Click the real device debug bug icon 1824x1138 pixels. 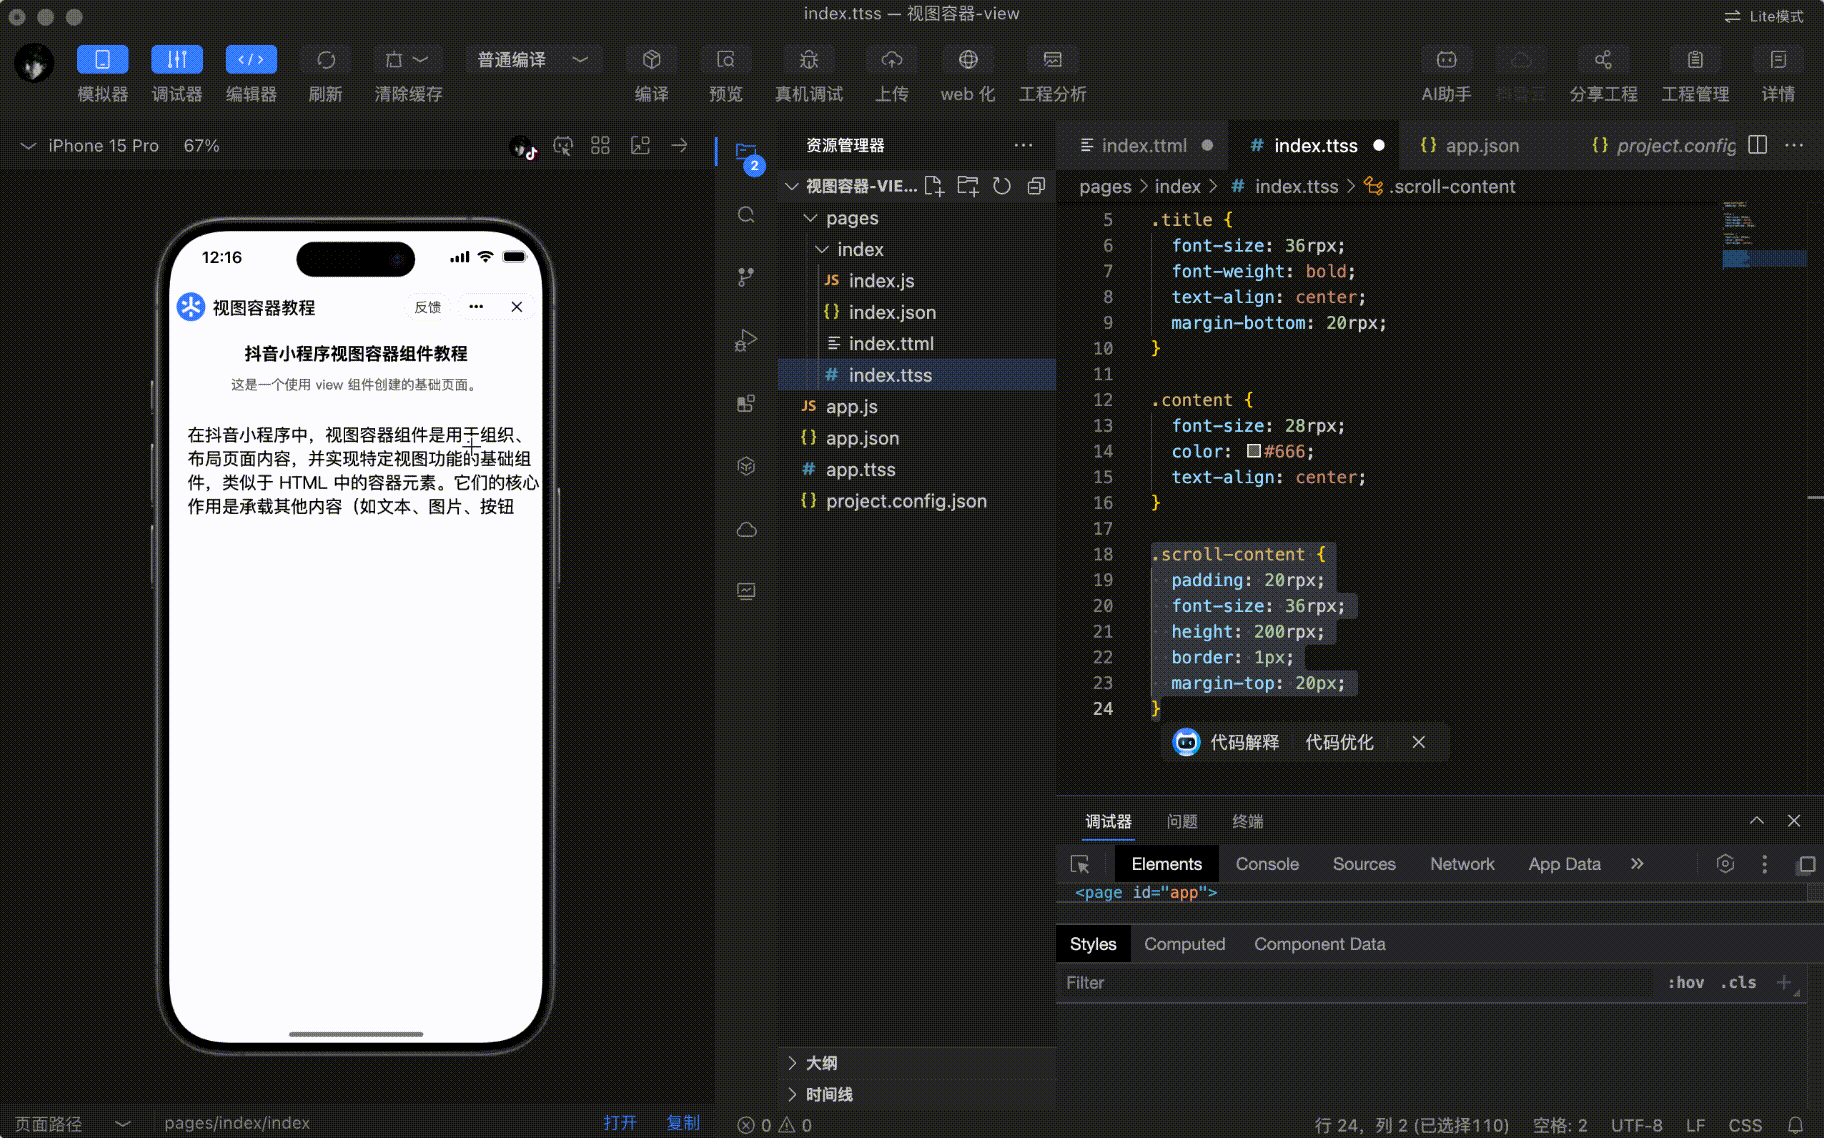coord(809,60)
